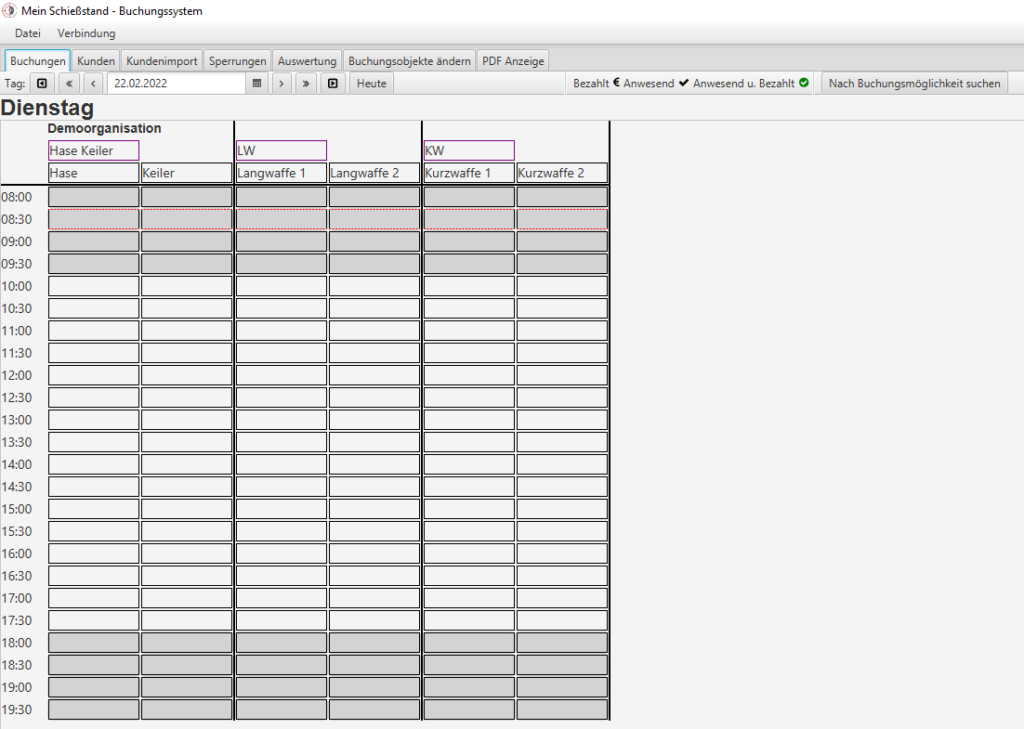Click the date field showing 22.02.2022

point(176,84)
